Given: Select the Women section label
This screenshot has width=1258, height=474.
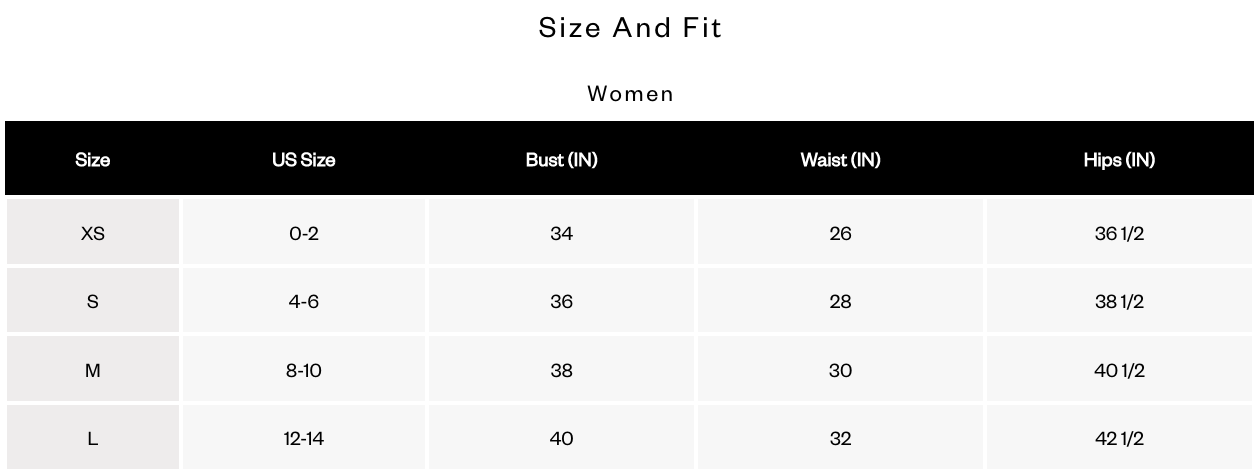Looking at the screenshot, I should (x=630, y=94).
